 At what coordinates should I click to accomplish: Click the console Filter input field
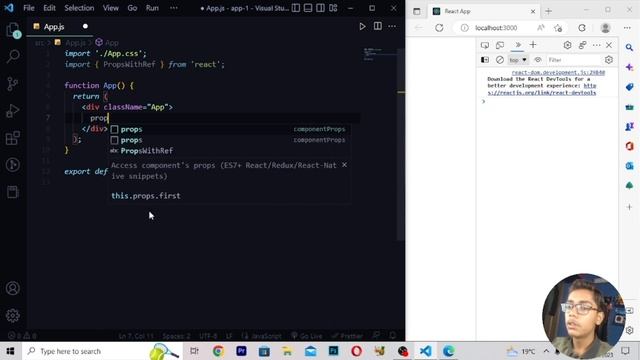(x=573, y=60)
